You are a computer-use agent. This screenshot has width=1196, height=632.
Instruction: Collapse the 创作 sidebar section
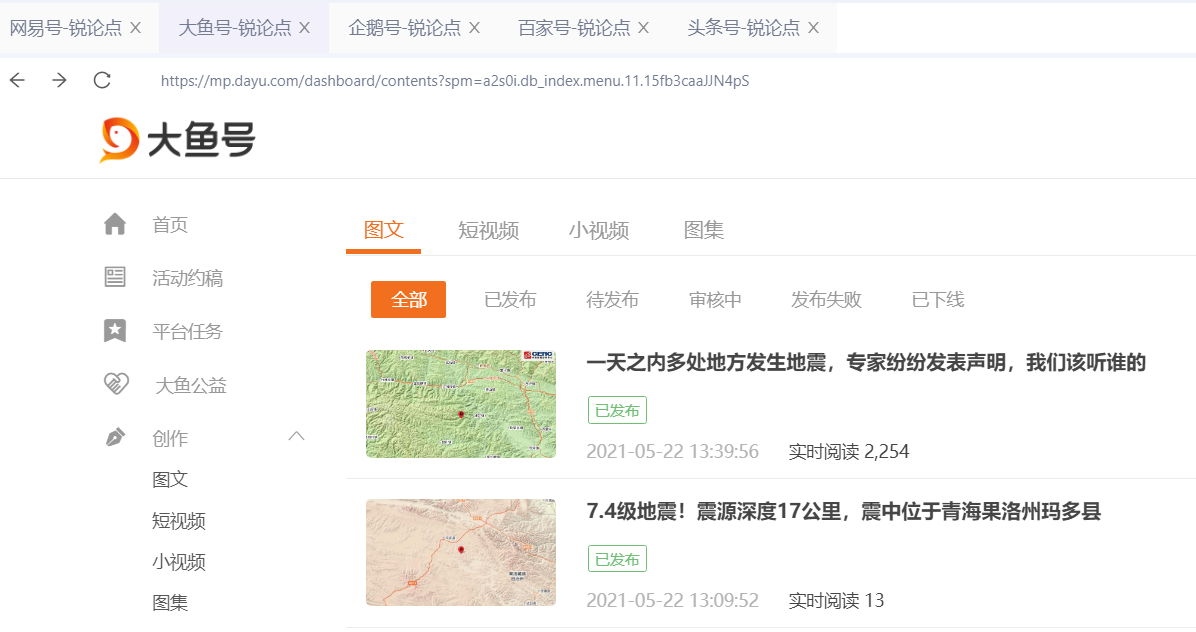[296, 436]
